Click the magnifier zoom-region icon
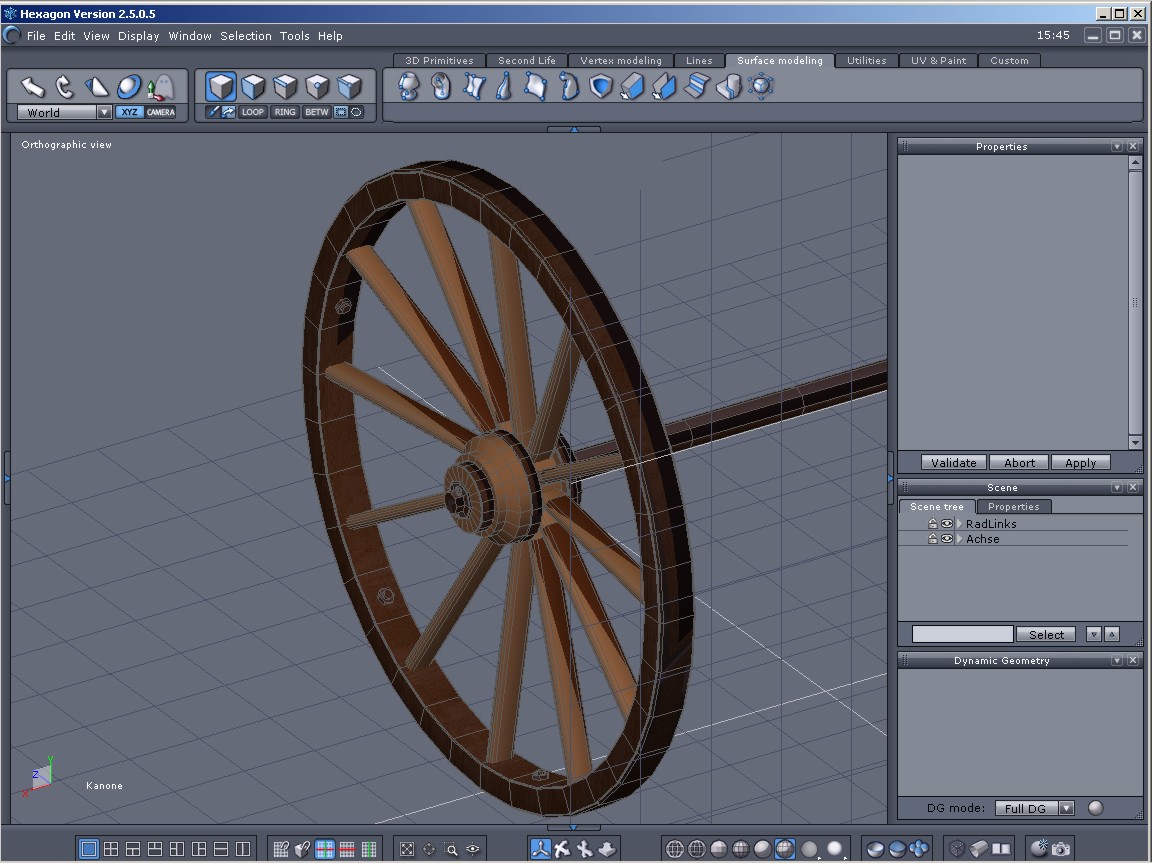This screenshot has height=864, width=1152. [451, 849]
